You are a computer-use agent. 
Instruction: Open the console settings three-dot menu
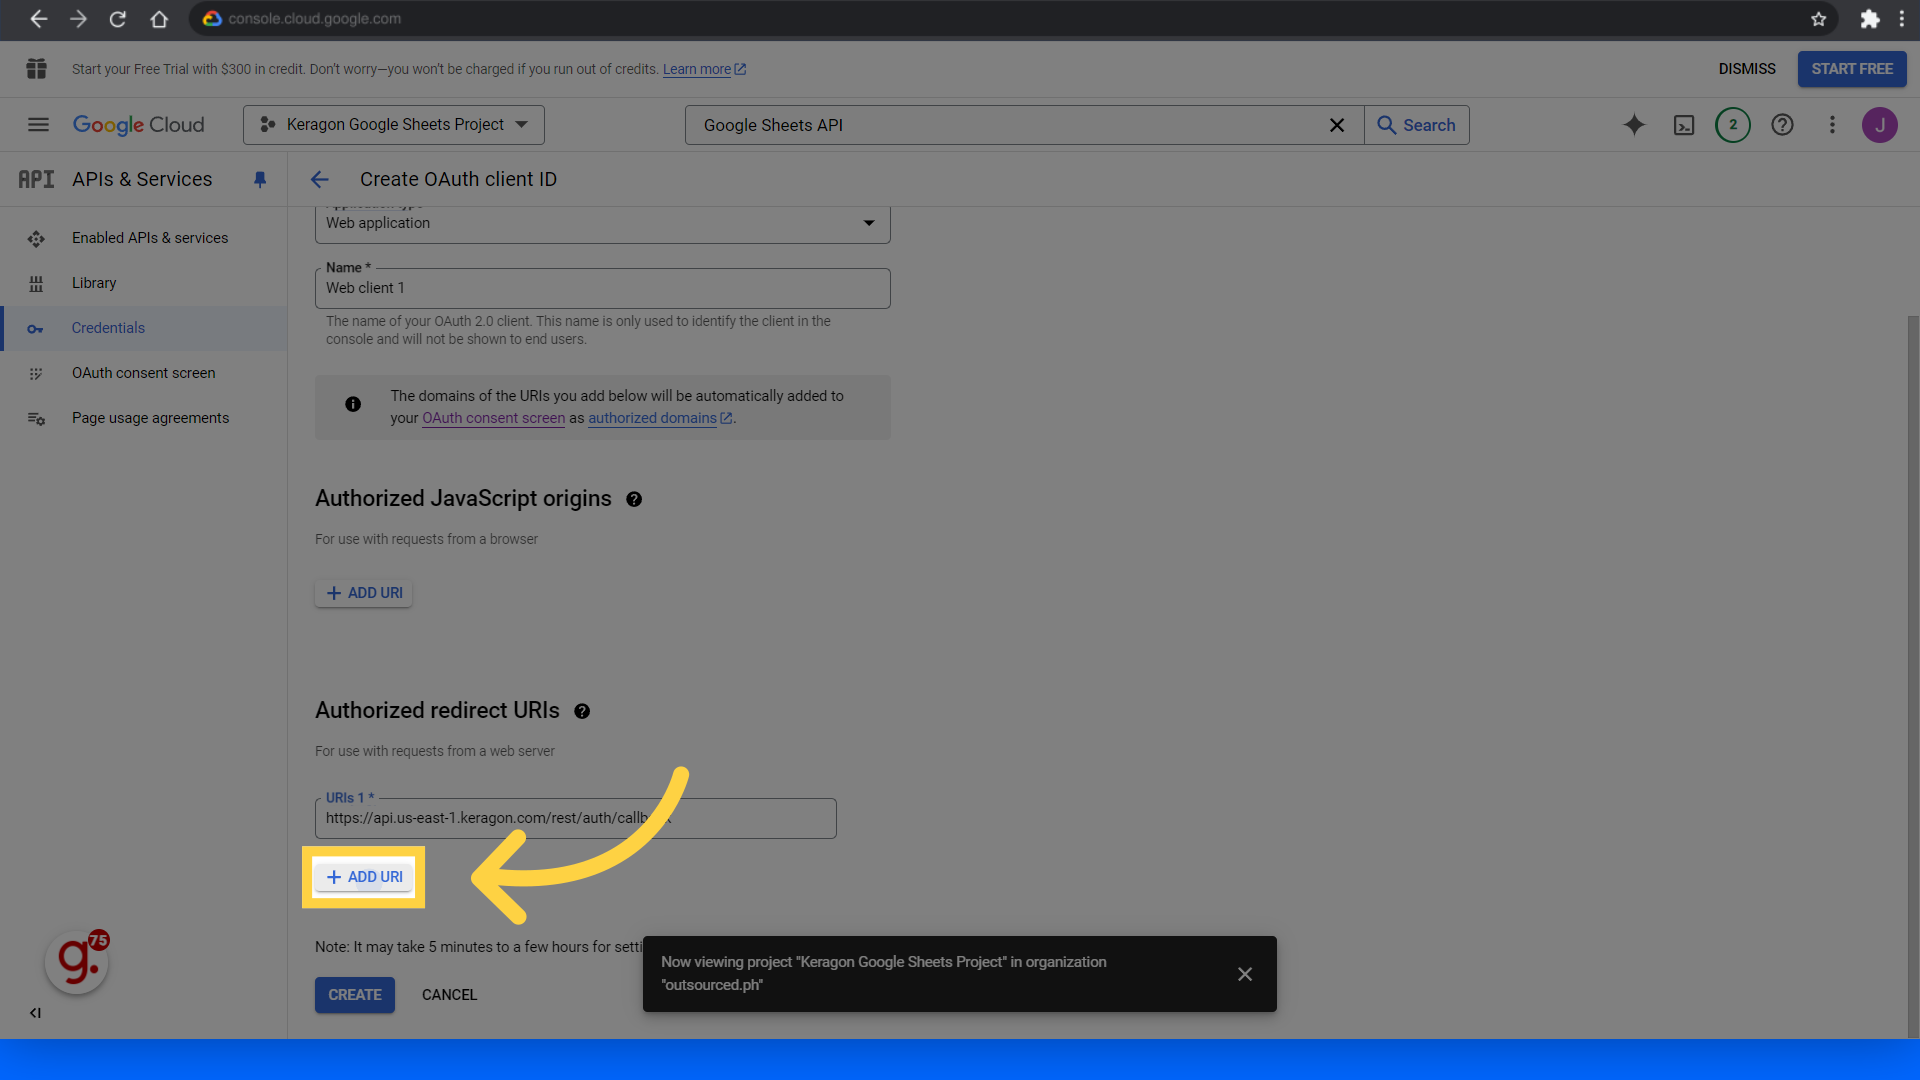(1832, 125)
